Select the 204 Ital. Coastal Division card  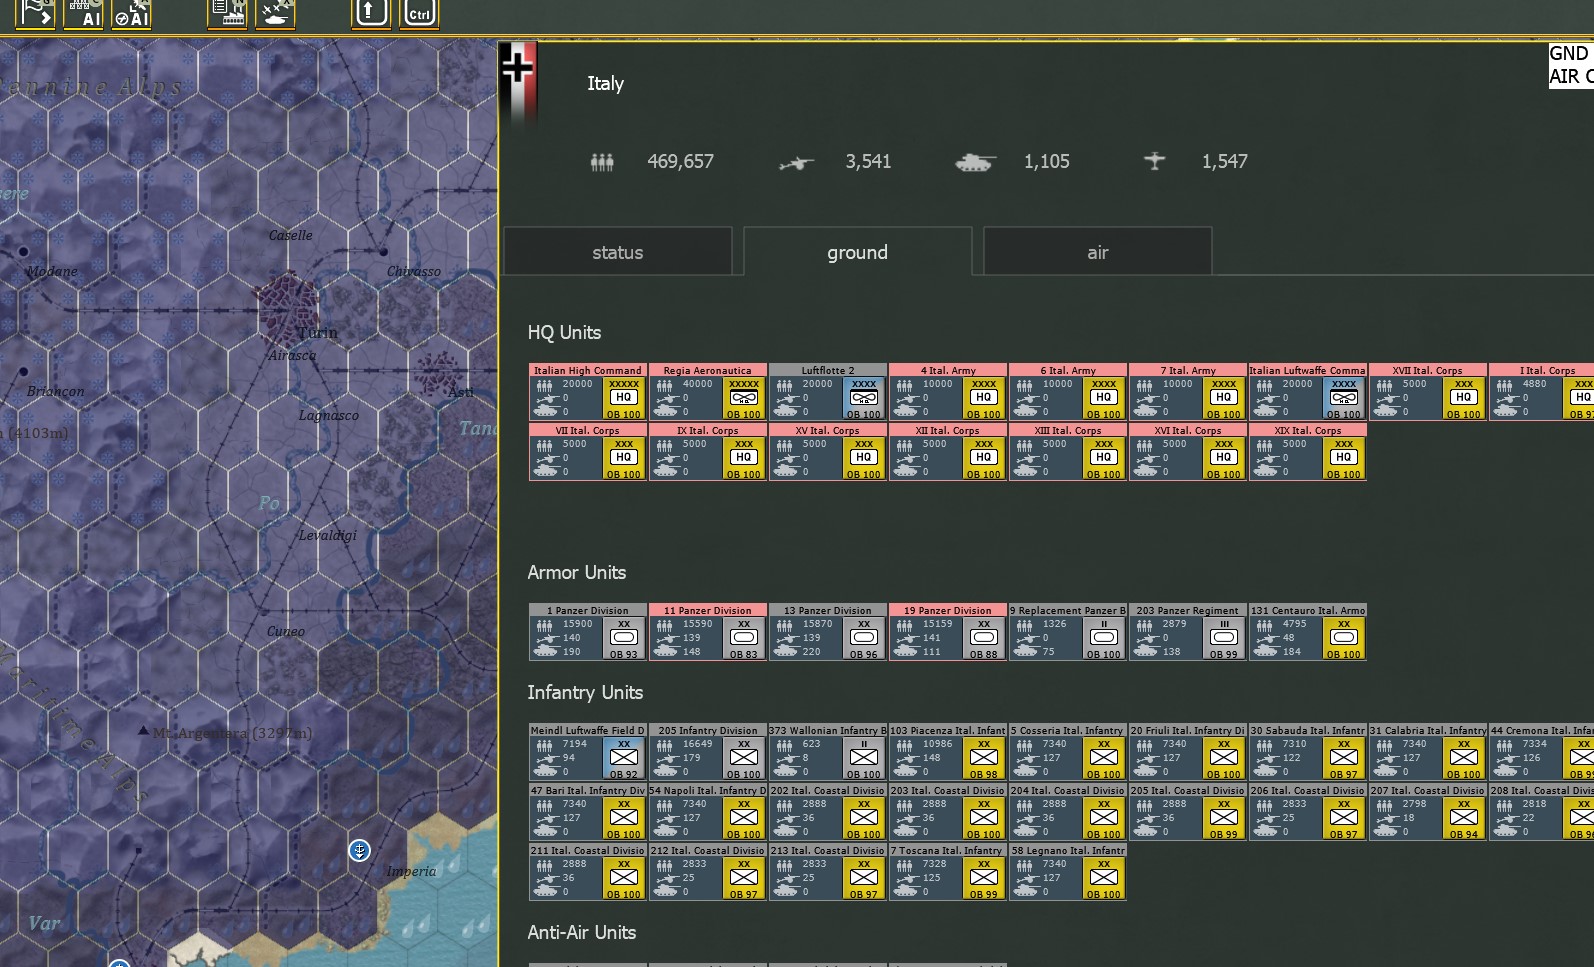(1068, 812)
